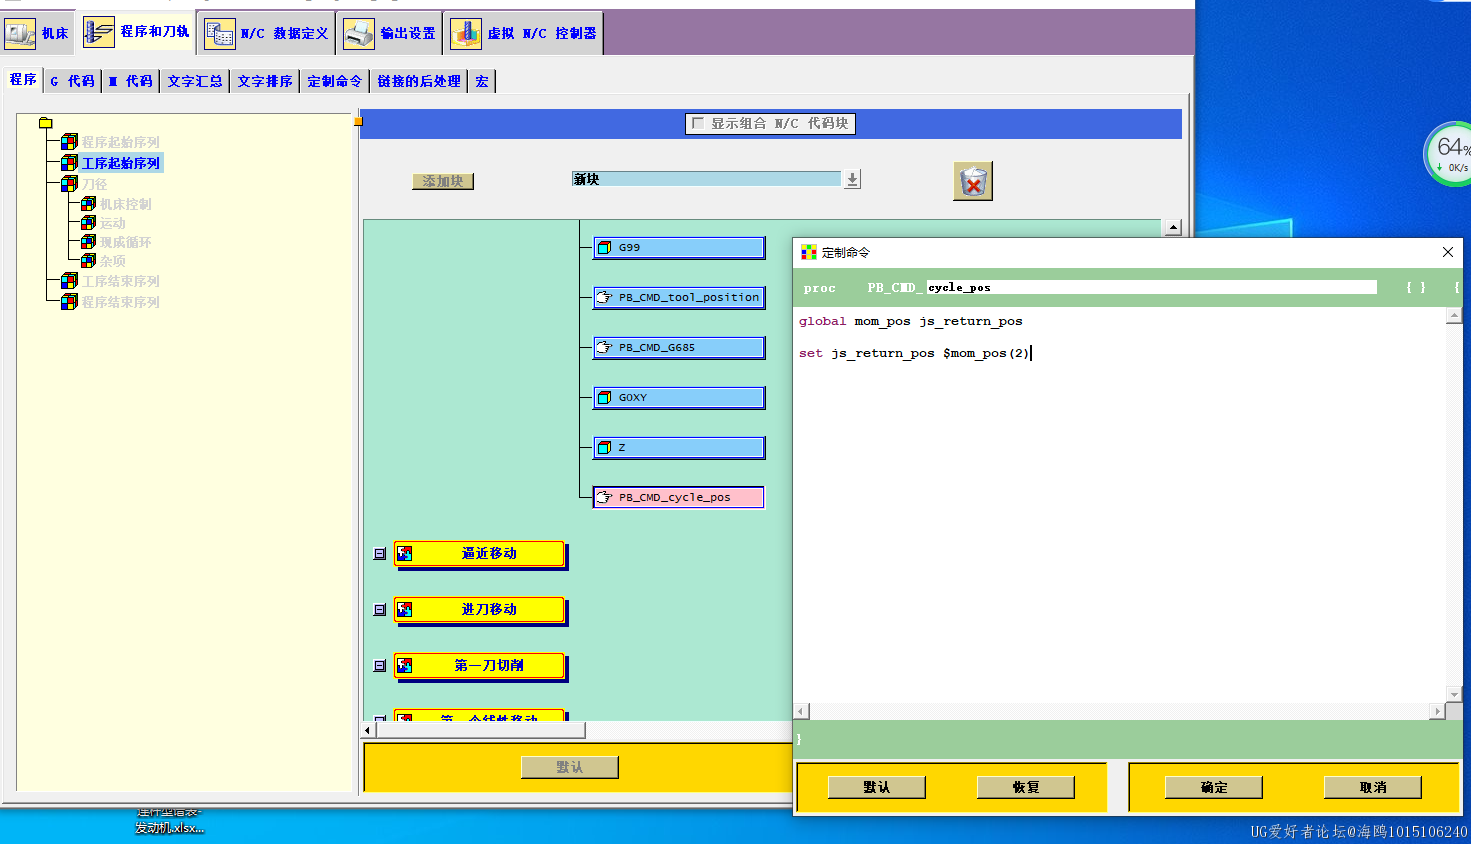Screen dimensions: 1471x844
Task: Click the 刀径 node icon
Action: pyautogui.click(x=69, y=184)
